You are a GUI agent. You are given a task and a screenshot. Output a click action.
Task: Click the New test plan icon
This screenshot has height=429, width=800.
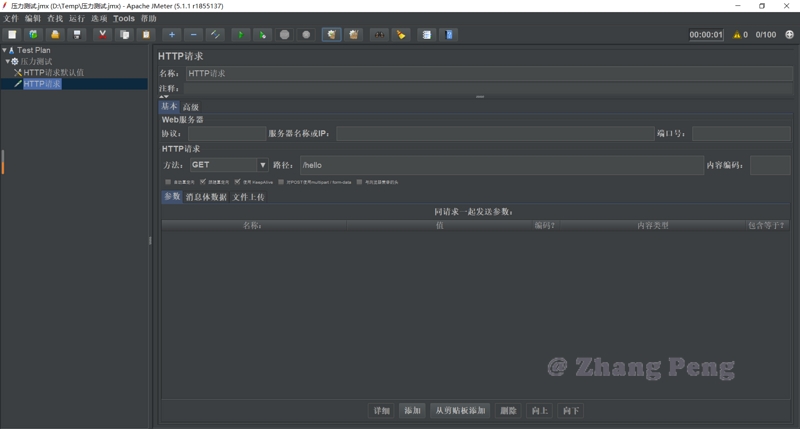12,35
